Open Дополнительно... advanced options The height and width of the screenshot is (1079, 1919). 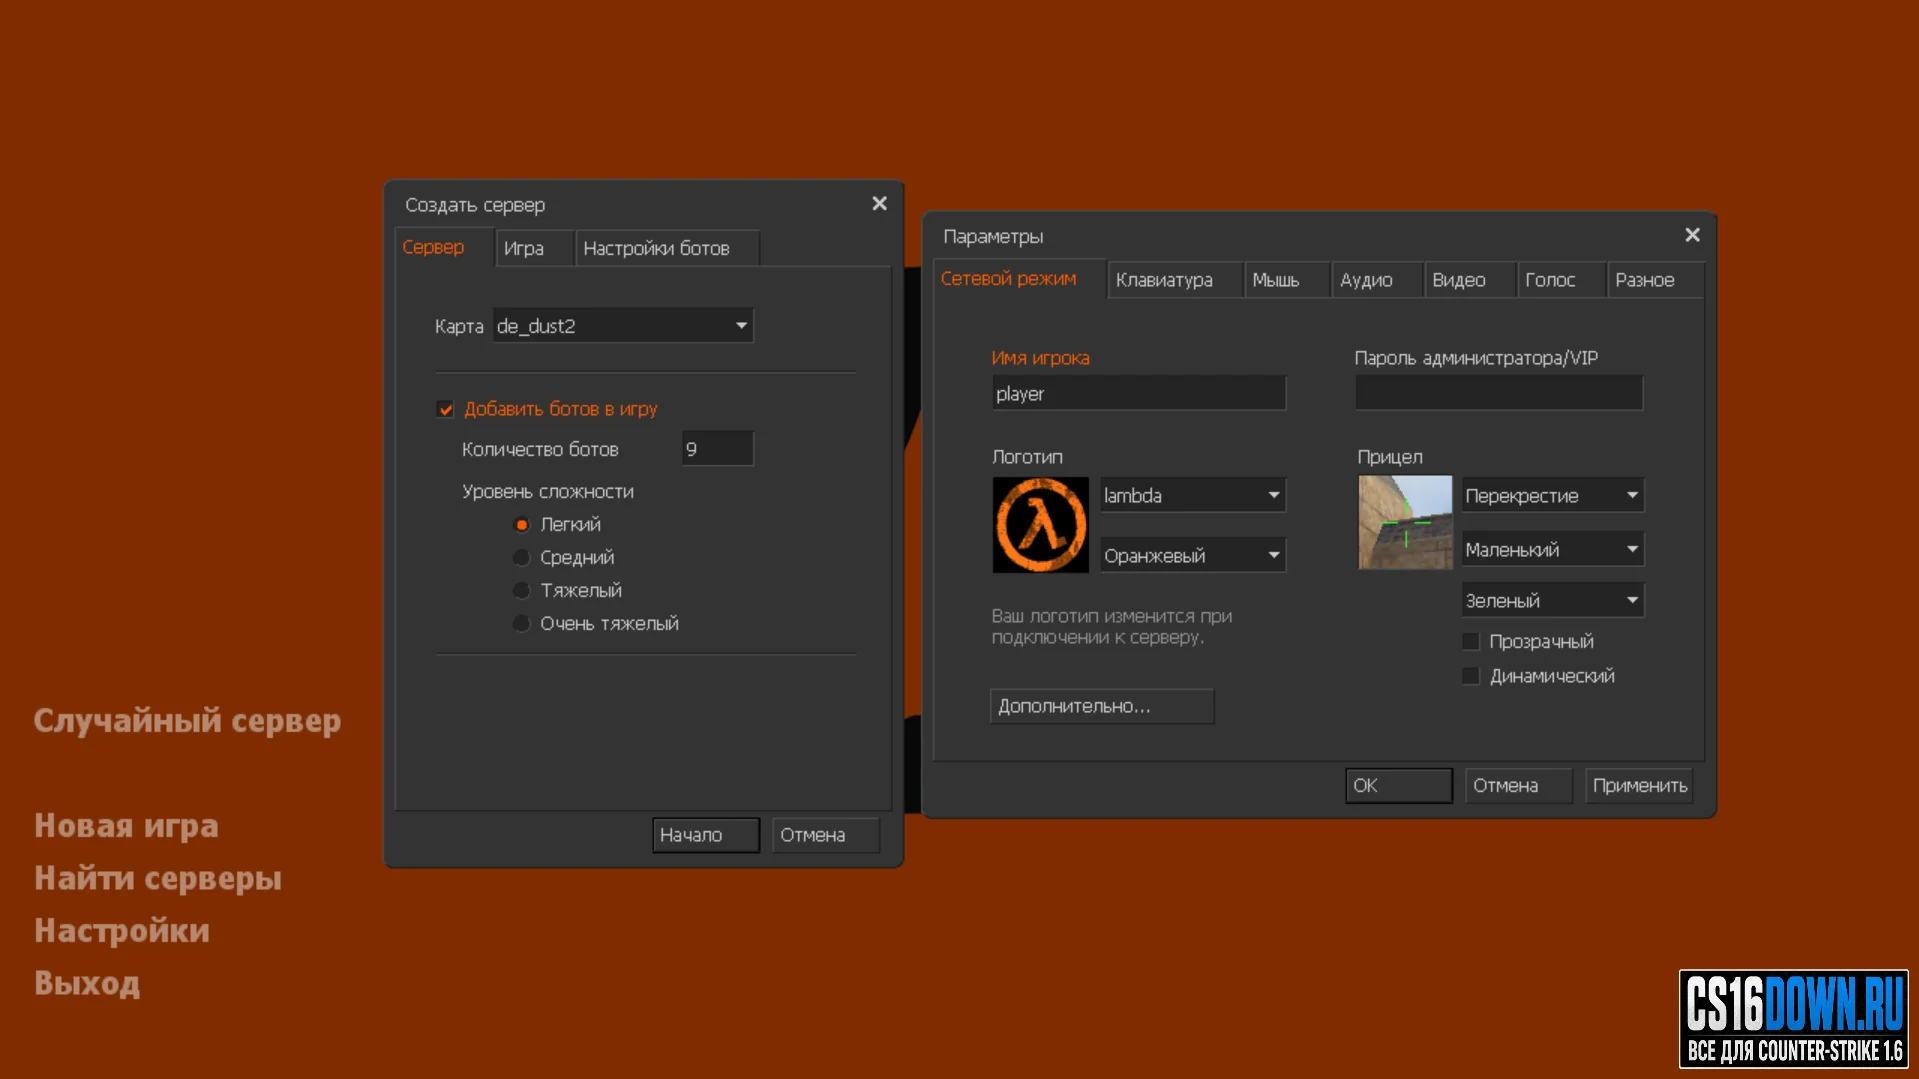click(x=1102, y=706)
